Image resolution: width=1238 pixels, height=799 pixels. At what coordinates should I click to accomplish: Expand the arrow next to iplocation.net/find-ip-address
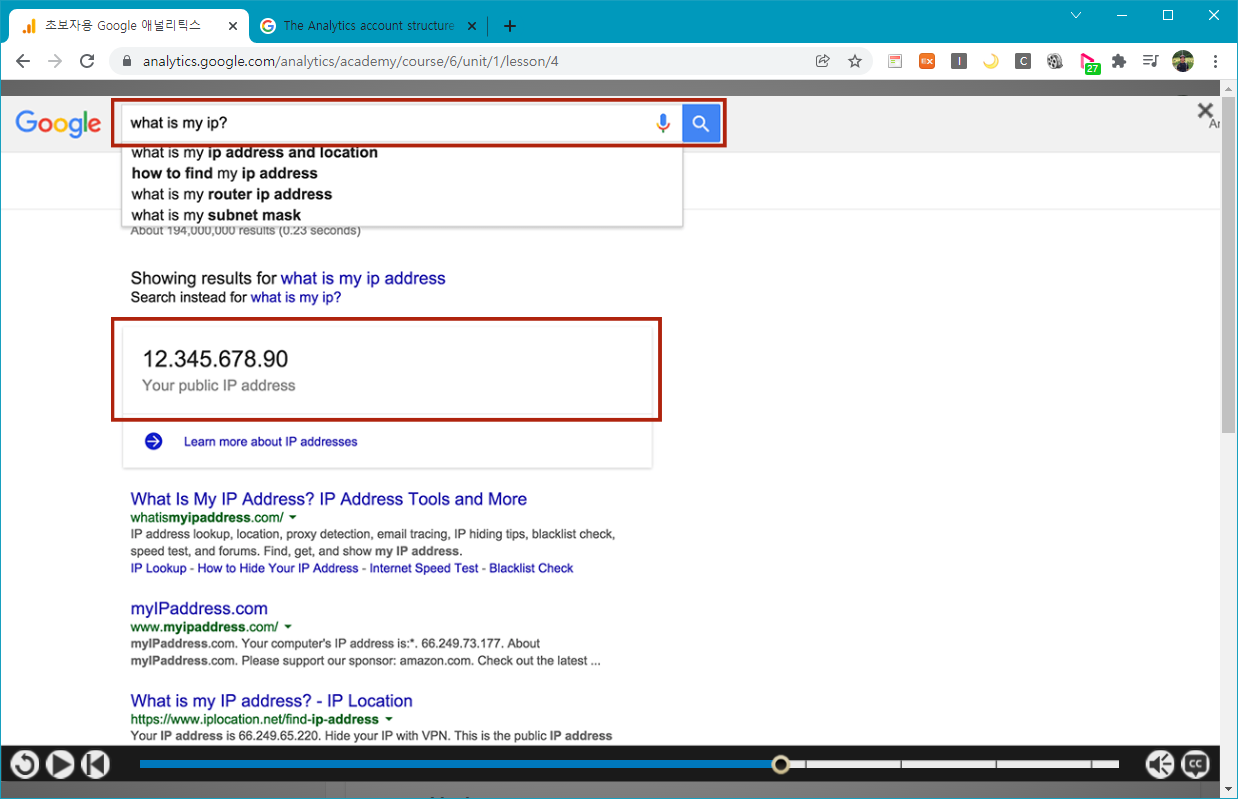(x=389, y=719)
